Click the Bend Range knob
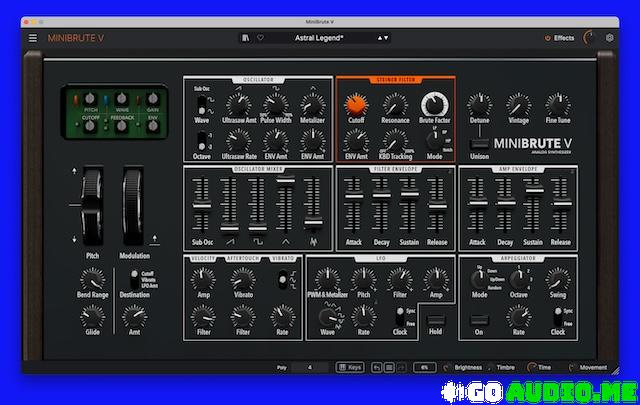This screenshot has height=405, width=640. pyautogui.click(x=93, y=280)
